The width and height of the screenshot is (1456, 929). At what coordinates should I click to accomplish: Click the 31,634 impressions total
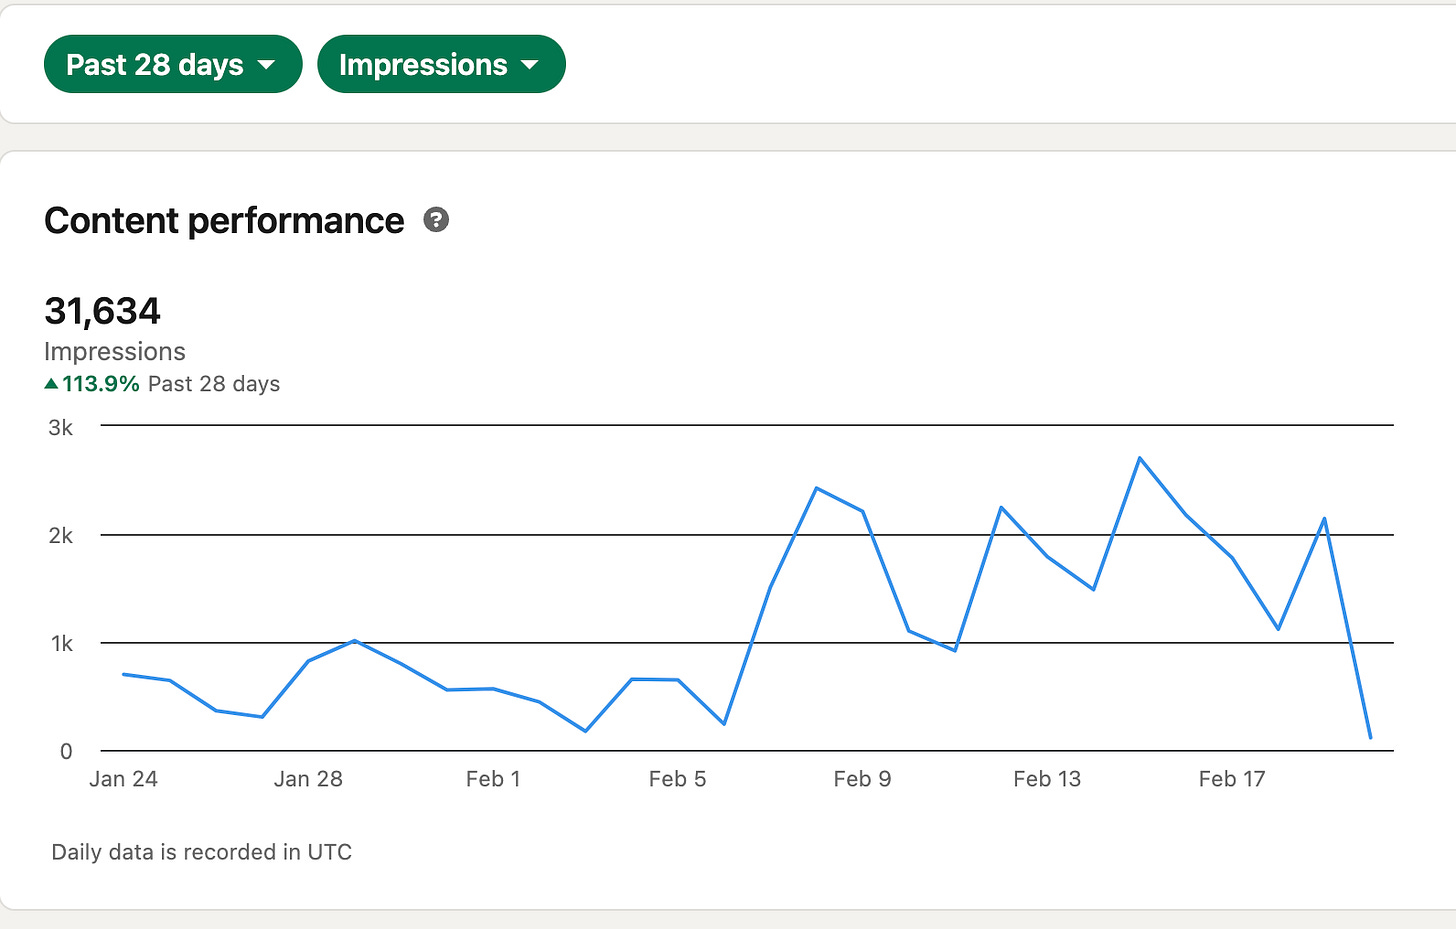point(102,311)
